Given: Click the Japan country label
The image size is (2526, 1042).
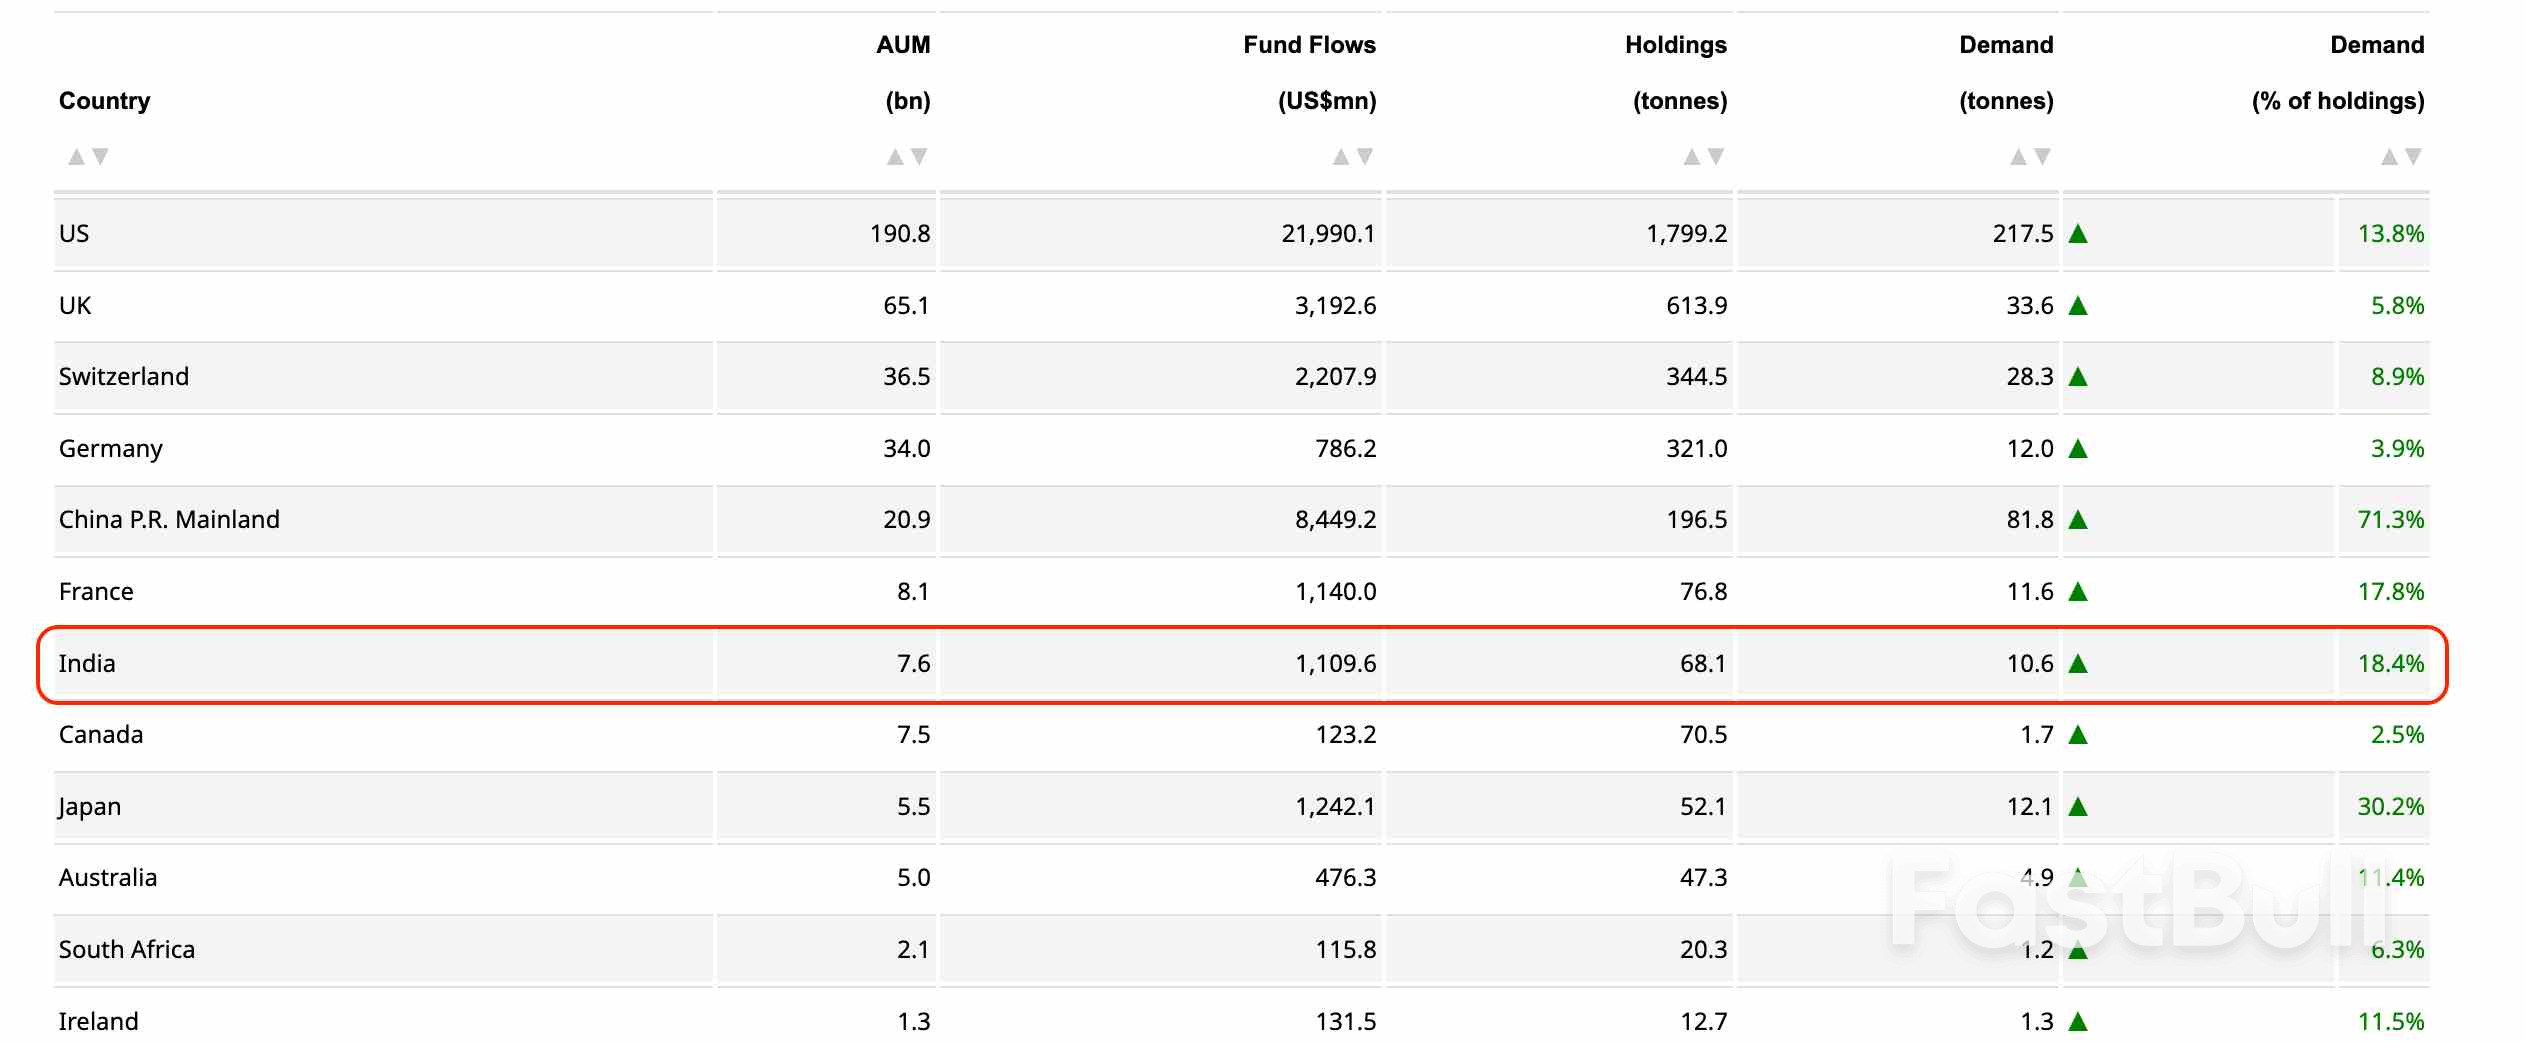Looking at the screenshot, I should (90, 806).
